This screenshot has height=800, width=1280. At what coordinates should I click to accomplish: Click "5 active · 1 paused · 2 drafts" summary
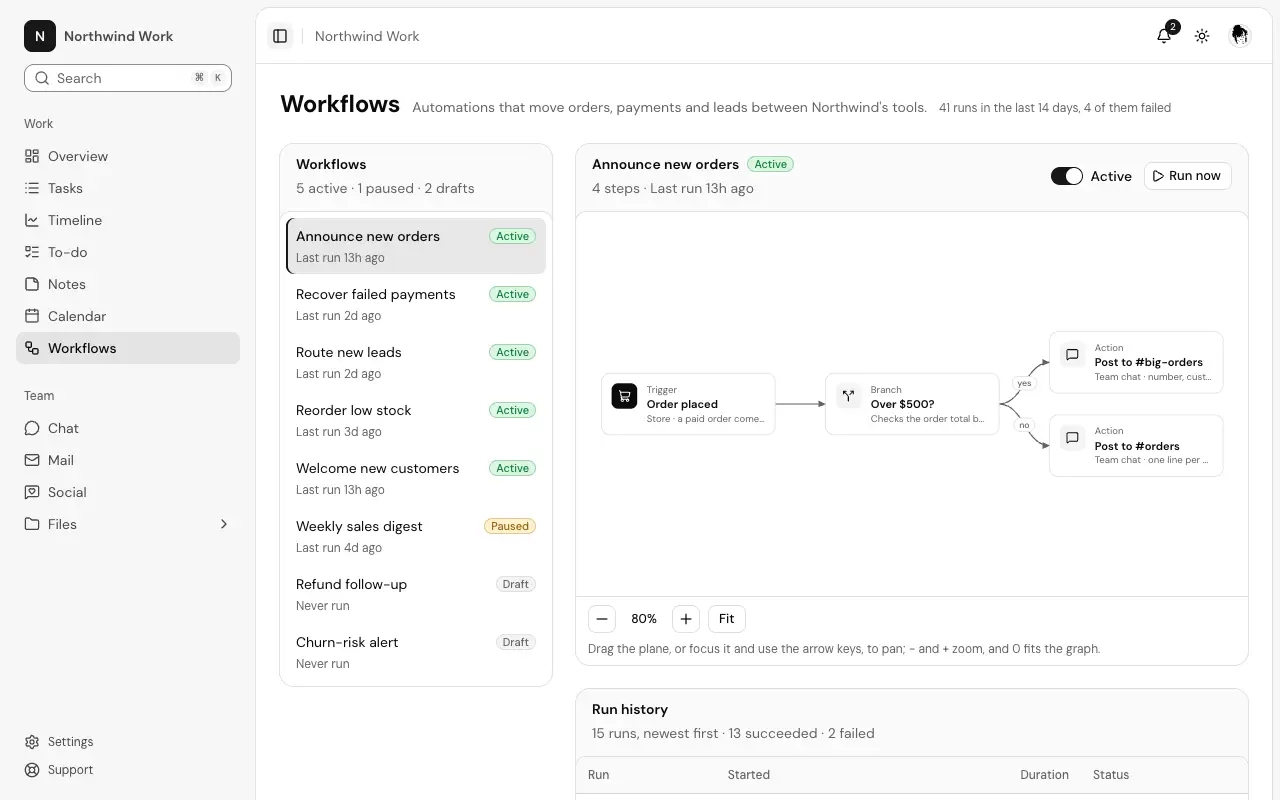(x=385, y=188)
